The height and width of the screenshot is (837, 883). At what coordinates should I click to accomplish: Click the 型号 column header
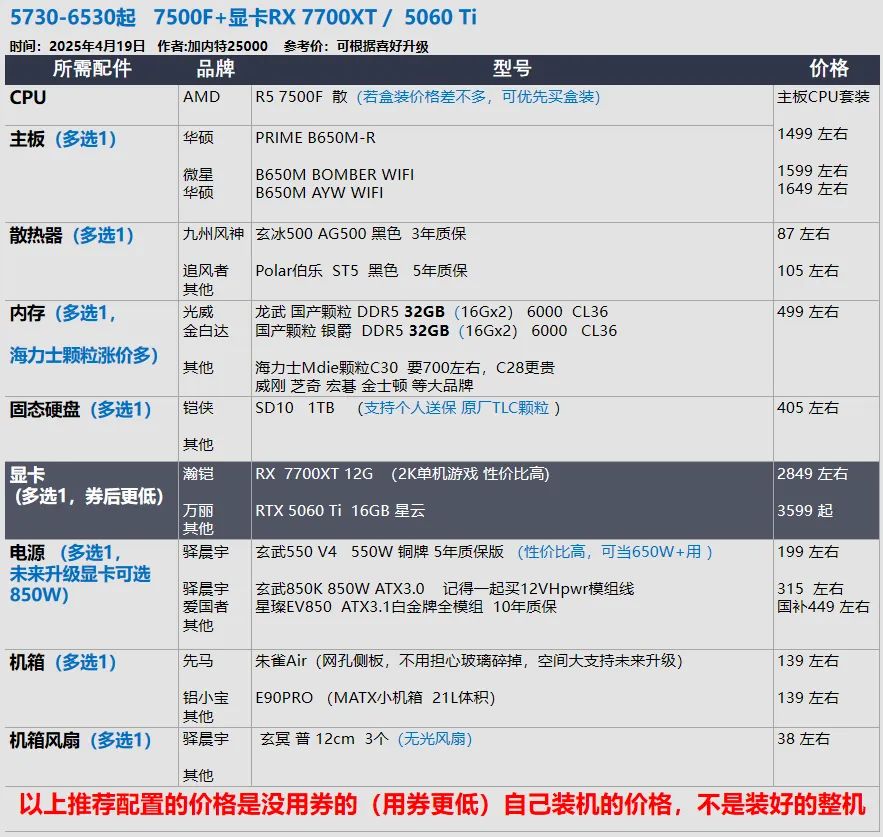512,69
